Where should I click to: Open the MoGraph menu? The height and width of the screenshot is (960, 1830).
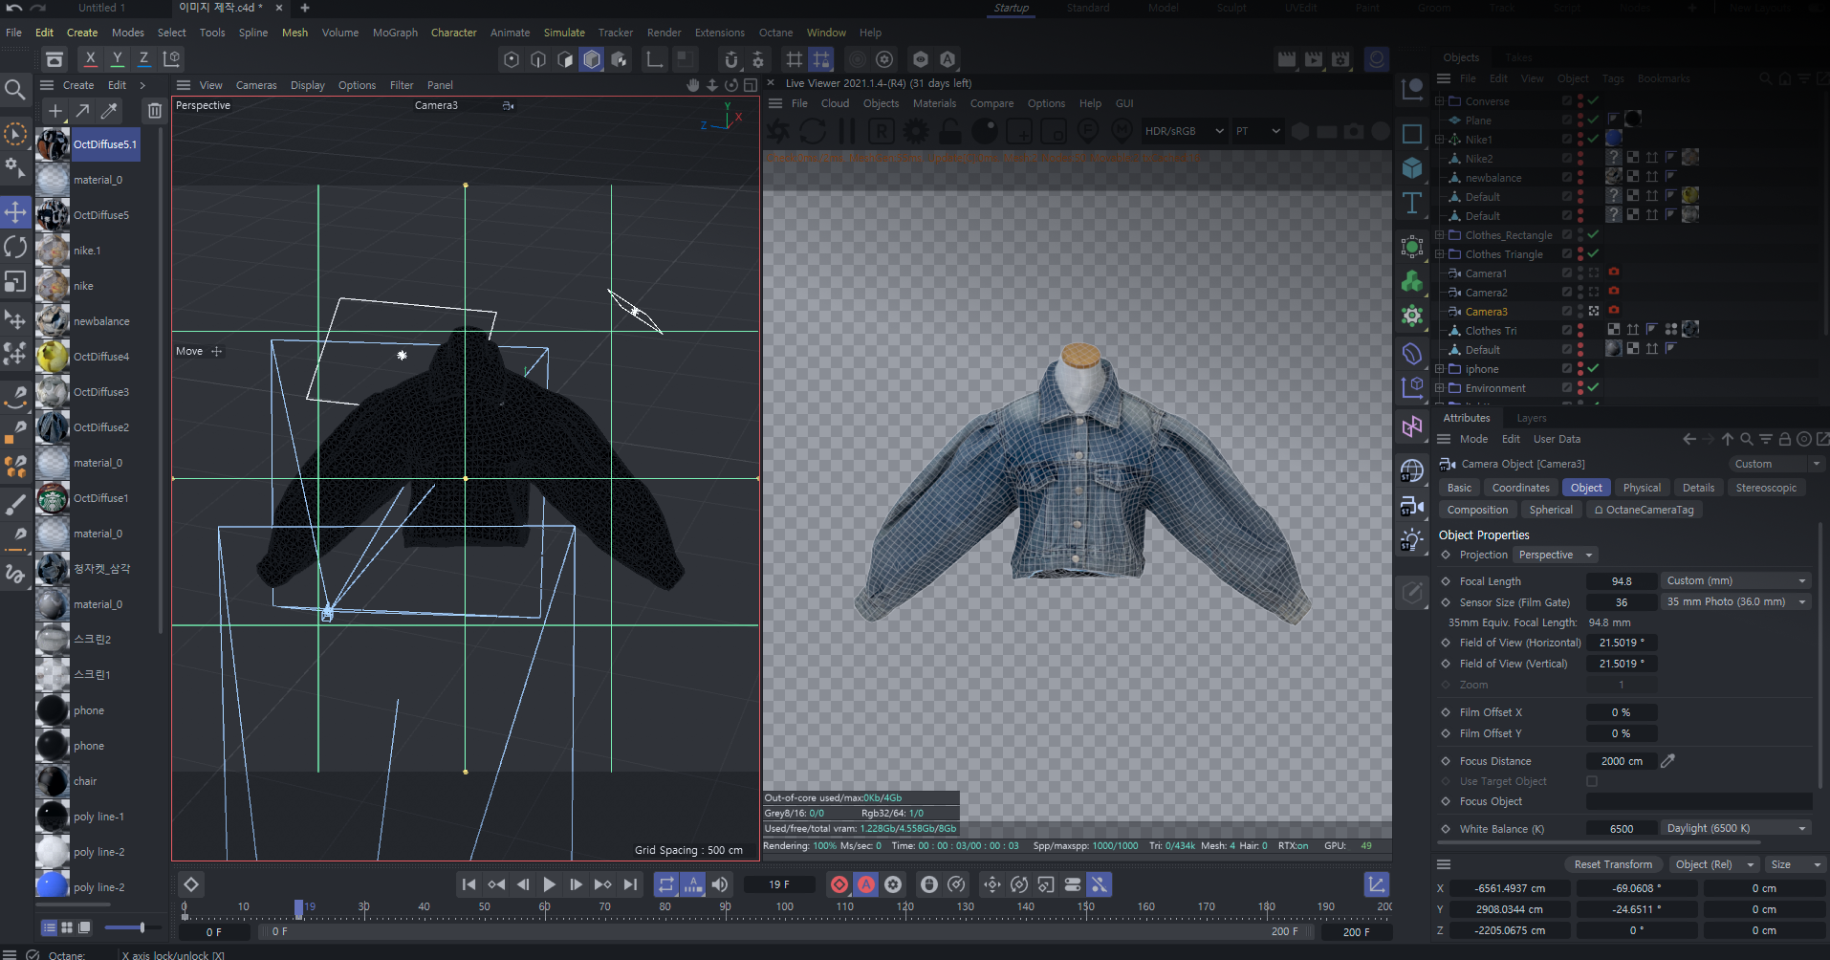(x=395, y=32)
